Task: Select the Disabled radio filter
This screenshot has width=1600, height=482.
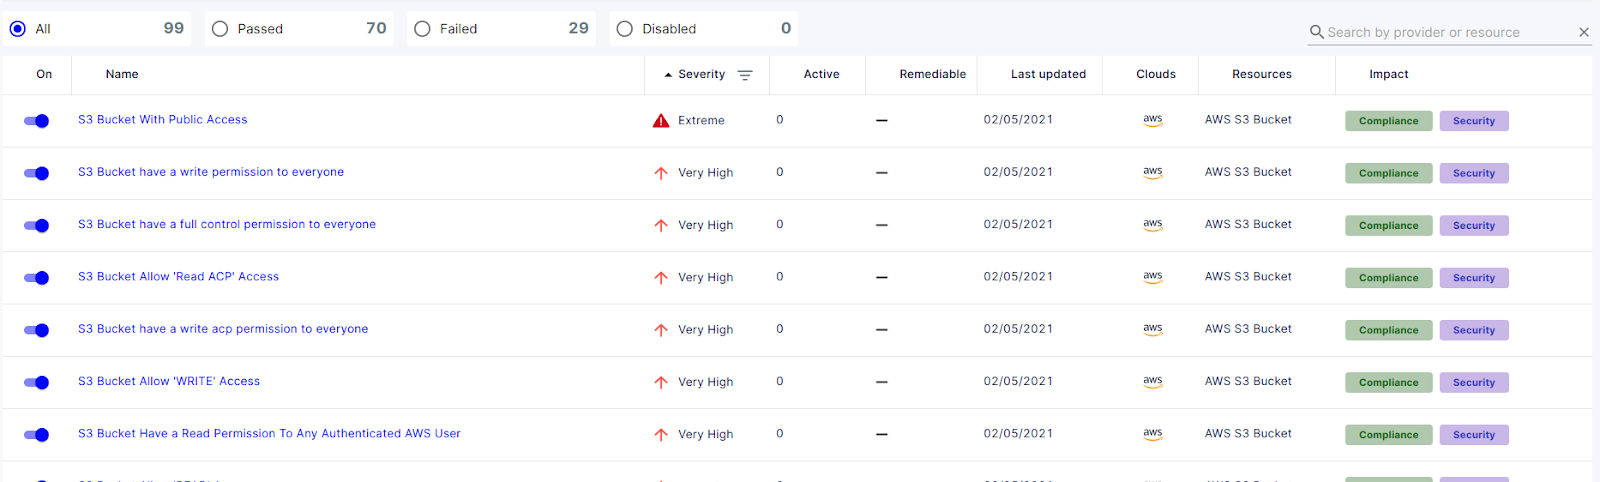Action: point(624,29)
